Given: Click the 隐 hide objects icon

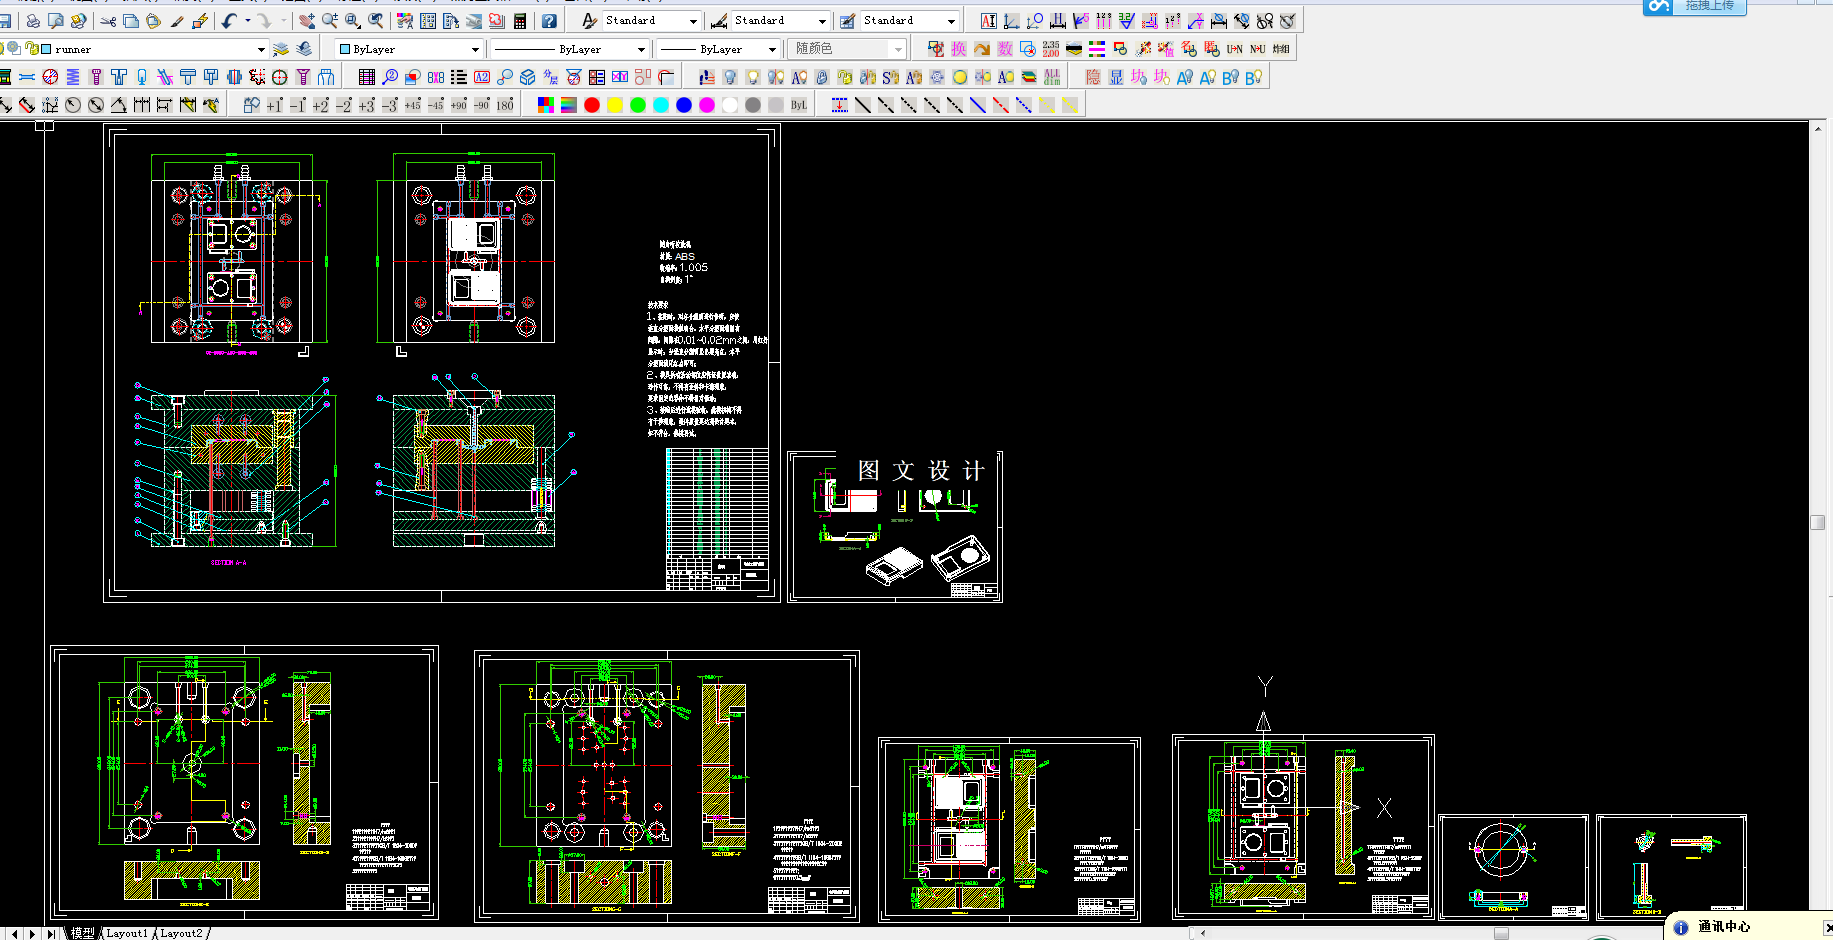Looking at the screenshot, I should pyautogui.click(x=1093, y=77).
